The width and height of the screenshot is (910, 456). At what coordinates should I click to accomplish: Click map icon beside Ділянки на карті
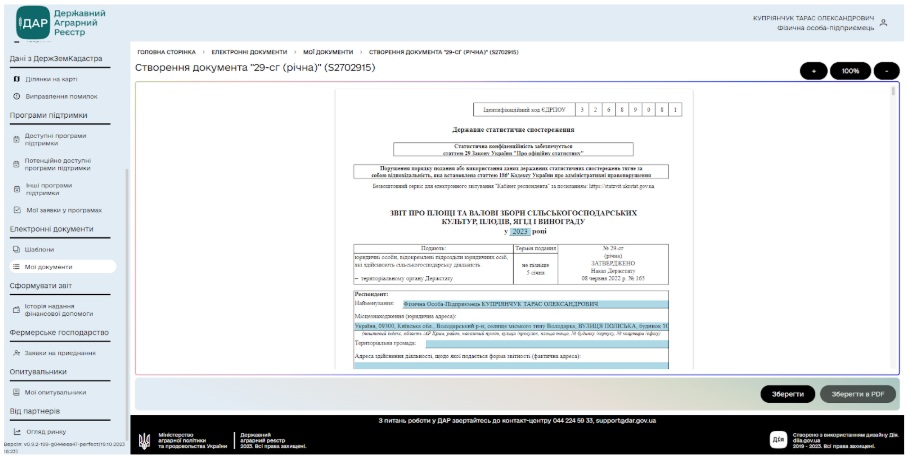(16, 79)
